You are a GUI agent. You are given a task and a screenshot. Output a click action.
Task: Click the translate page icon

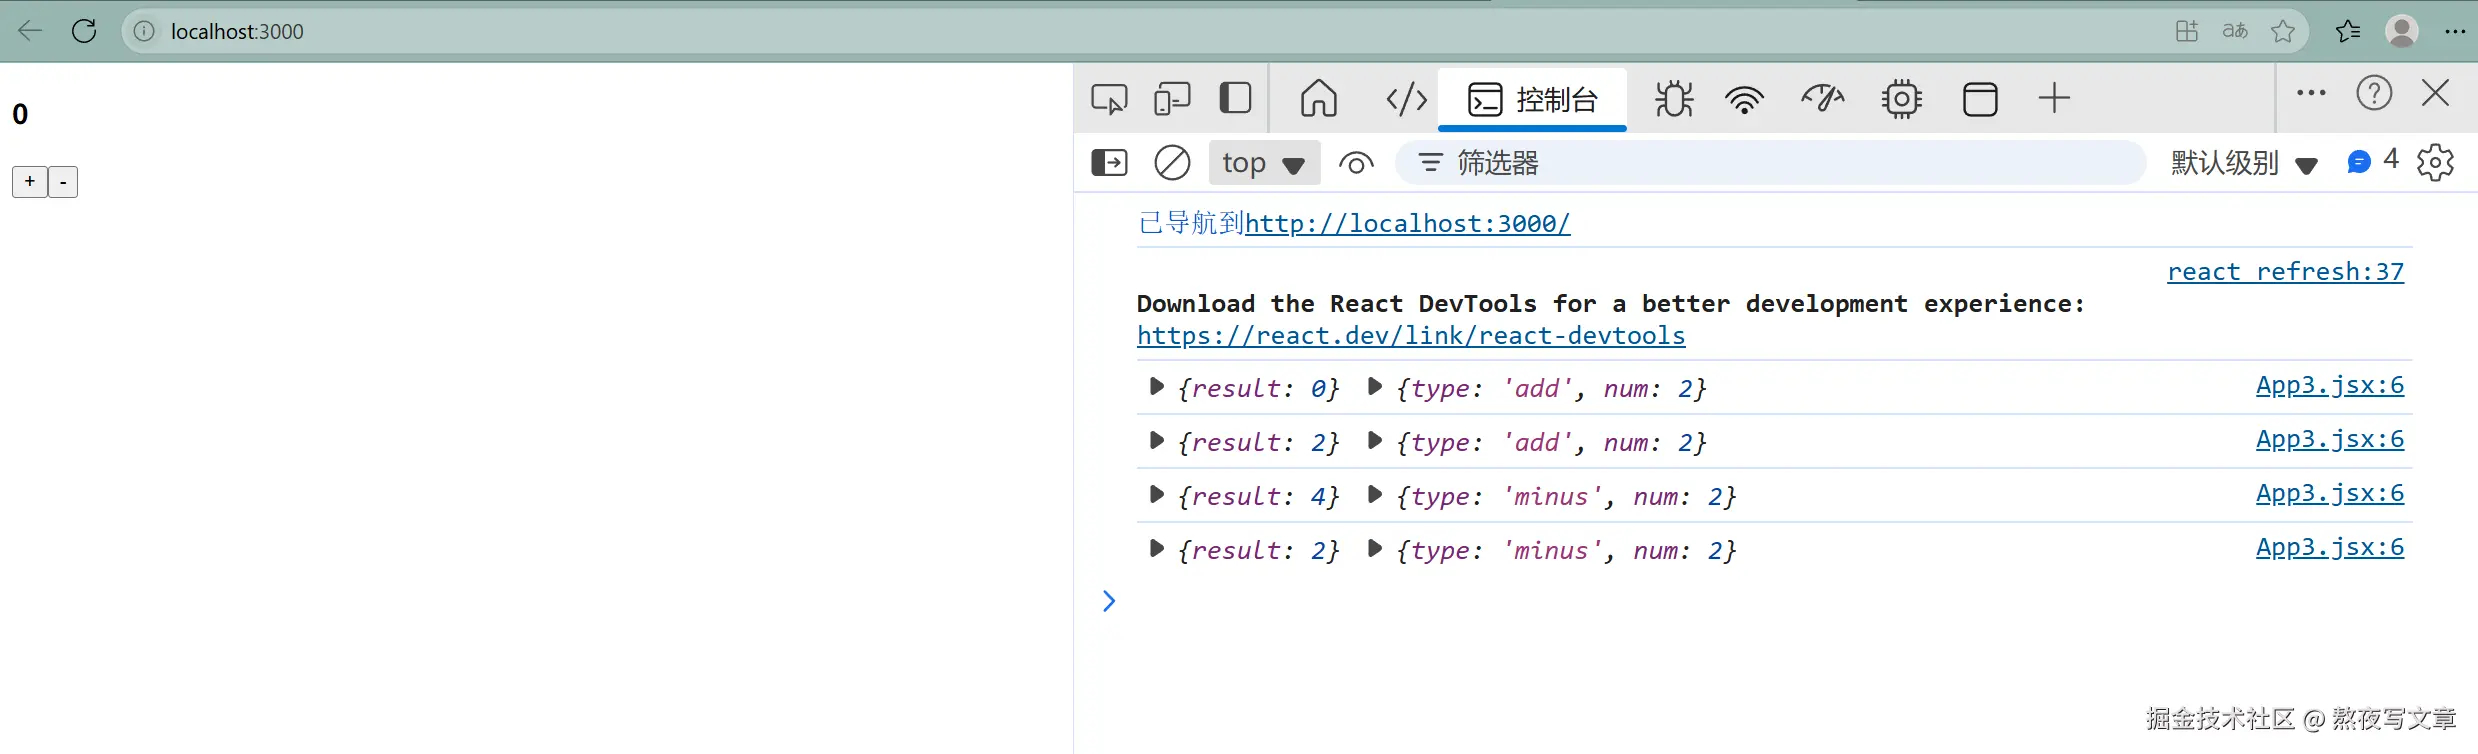[2235, 31]
